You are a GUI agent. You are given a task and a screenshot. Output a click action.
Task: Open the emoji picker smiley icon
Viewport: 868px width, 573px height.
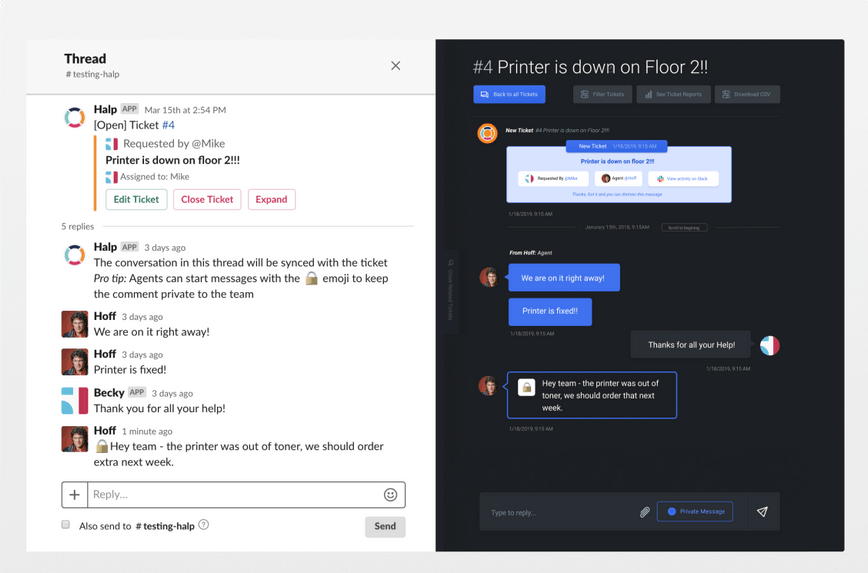point(390,494)
